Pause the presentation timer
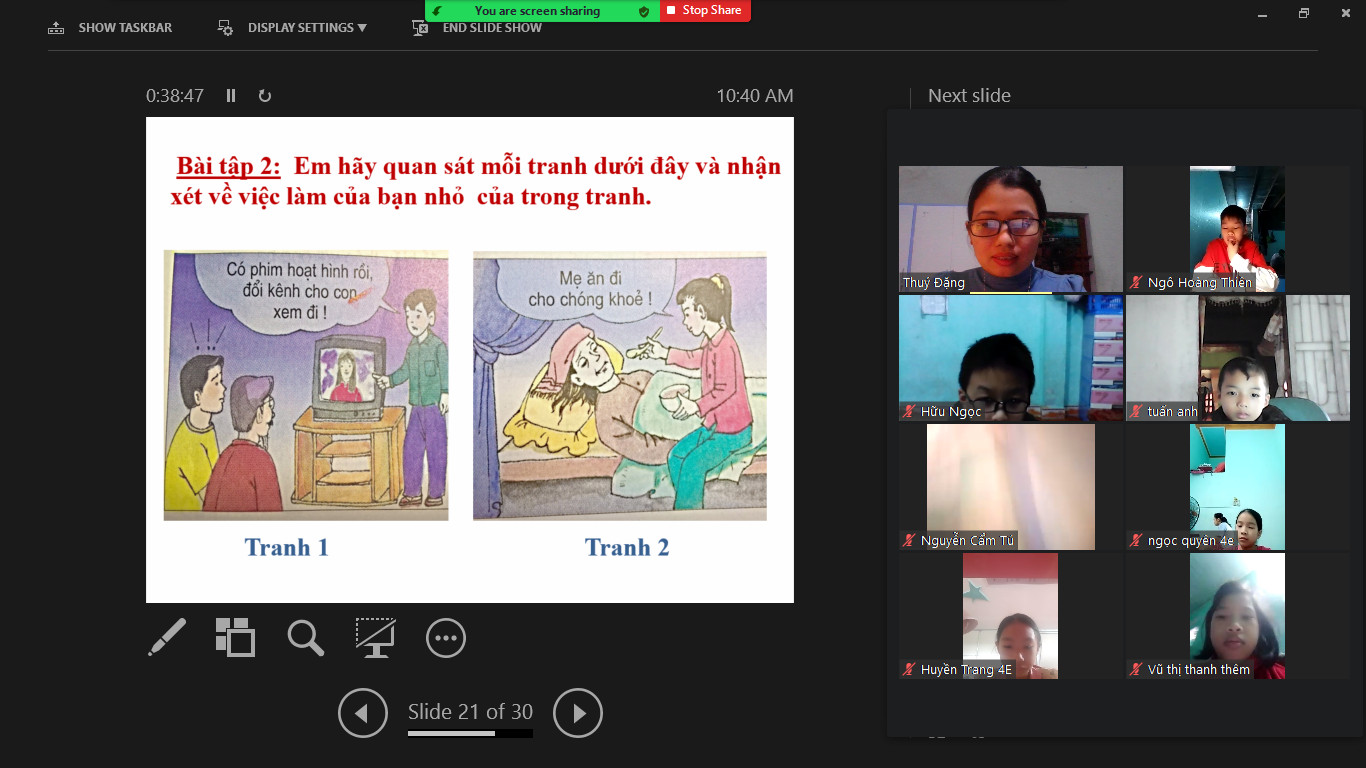This screenshot has width=1366, height=768. tap(231, 96)
